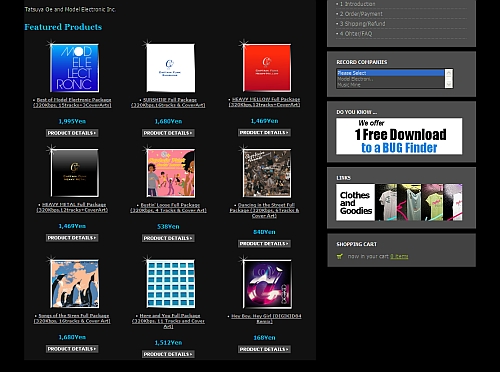The image size is (500, 372).
Task: Click Product Details for the SUNSHINE package
Action: click(x=168, y=133)
